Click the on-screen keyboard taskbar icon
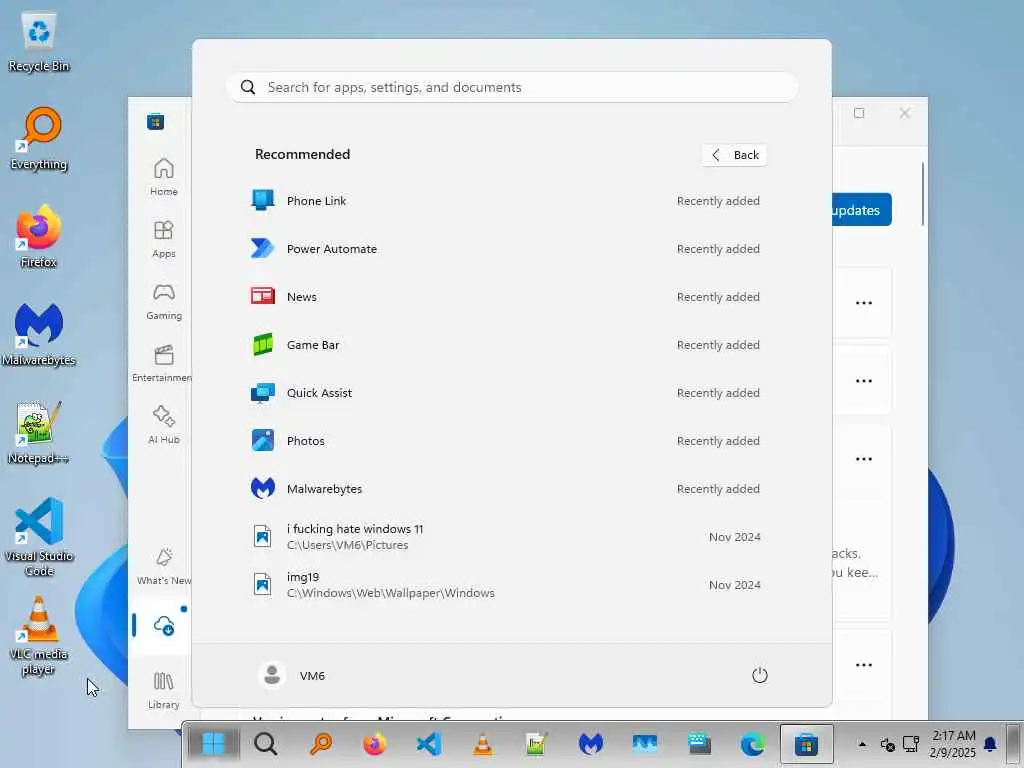Image resolution: width=1024 pixels, height=768 pixels. [699, 744]
